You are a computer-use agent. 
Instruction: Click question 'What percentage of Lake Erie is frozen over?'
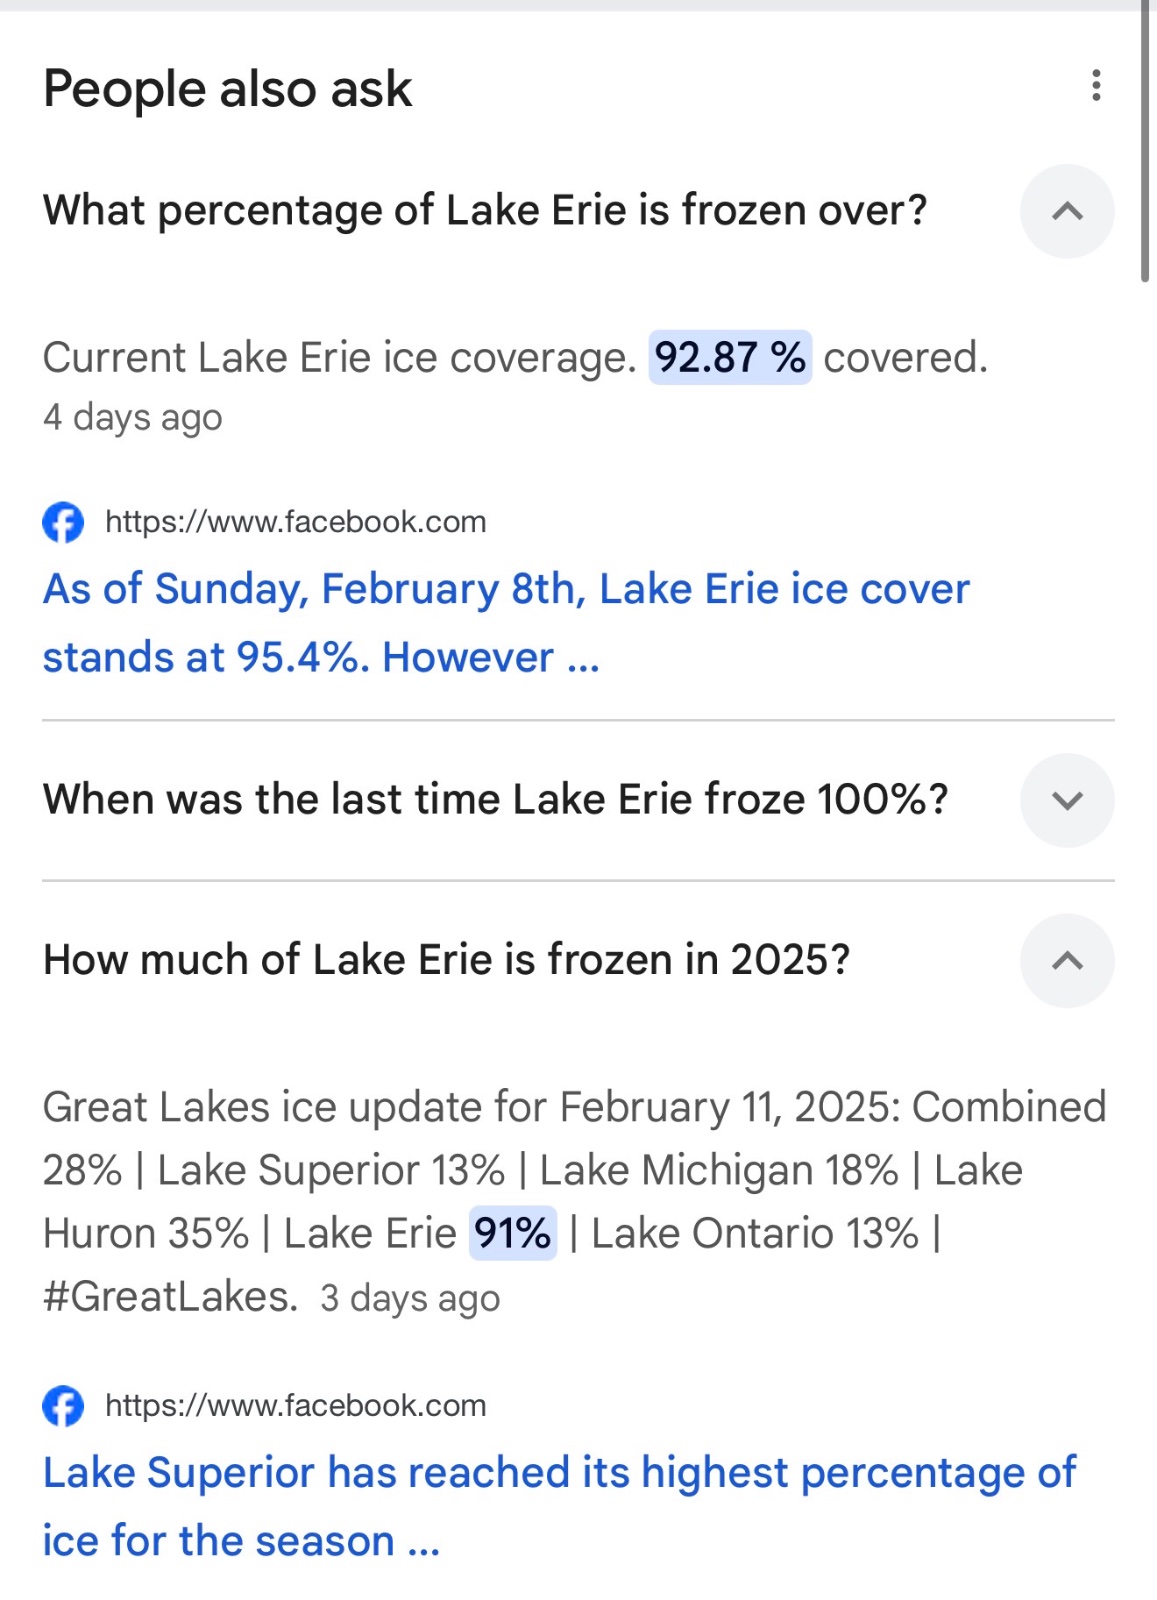(485, 211)
